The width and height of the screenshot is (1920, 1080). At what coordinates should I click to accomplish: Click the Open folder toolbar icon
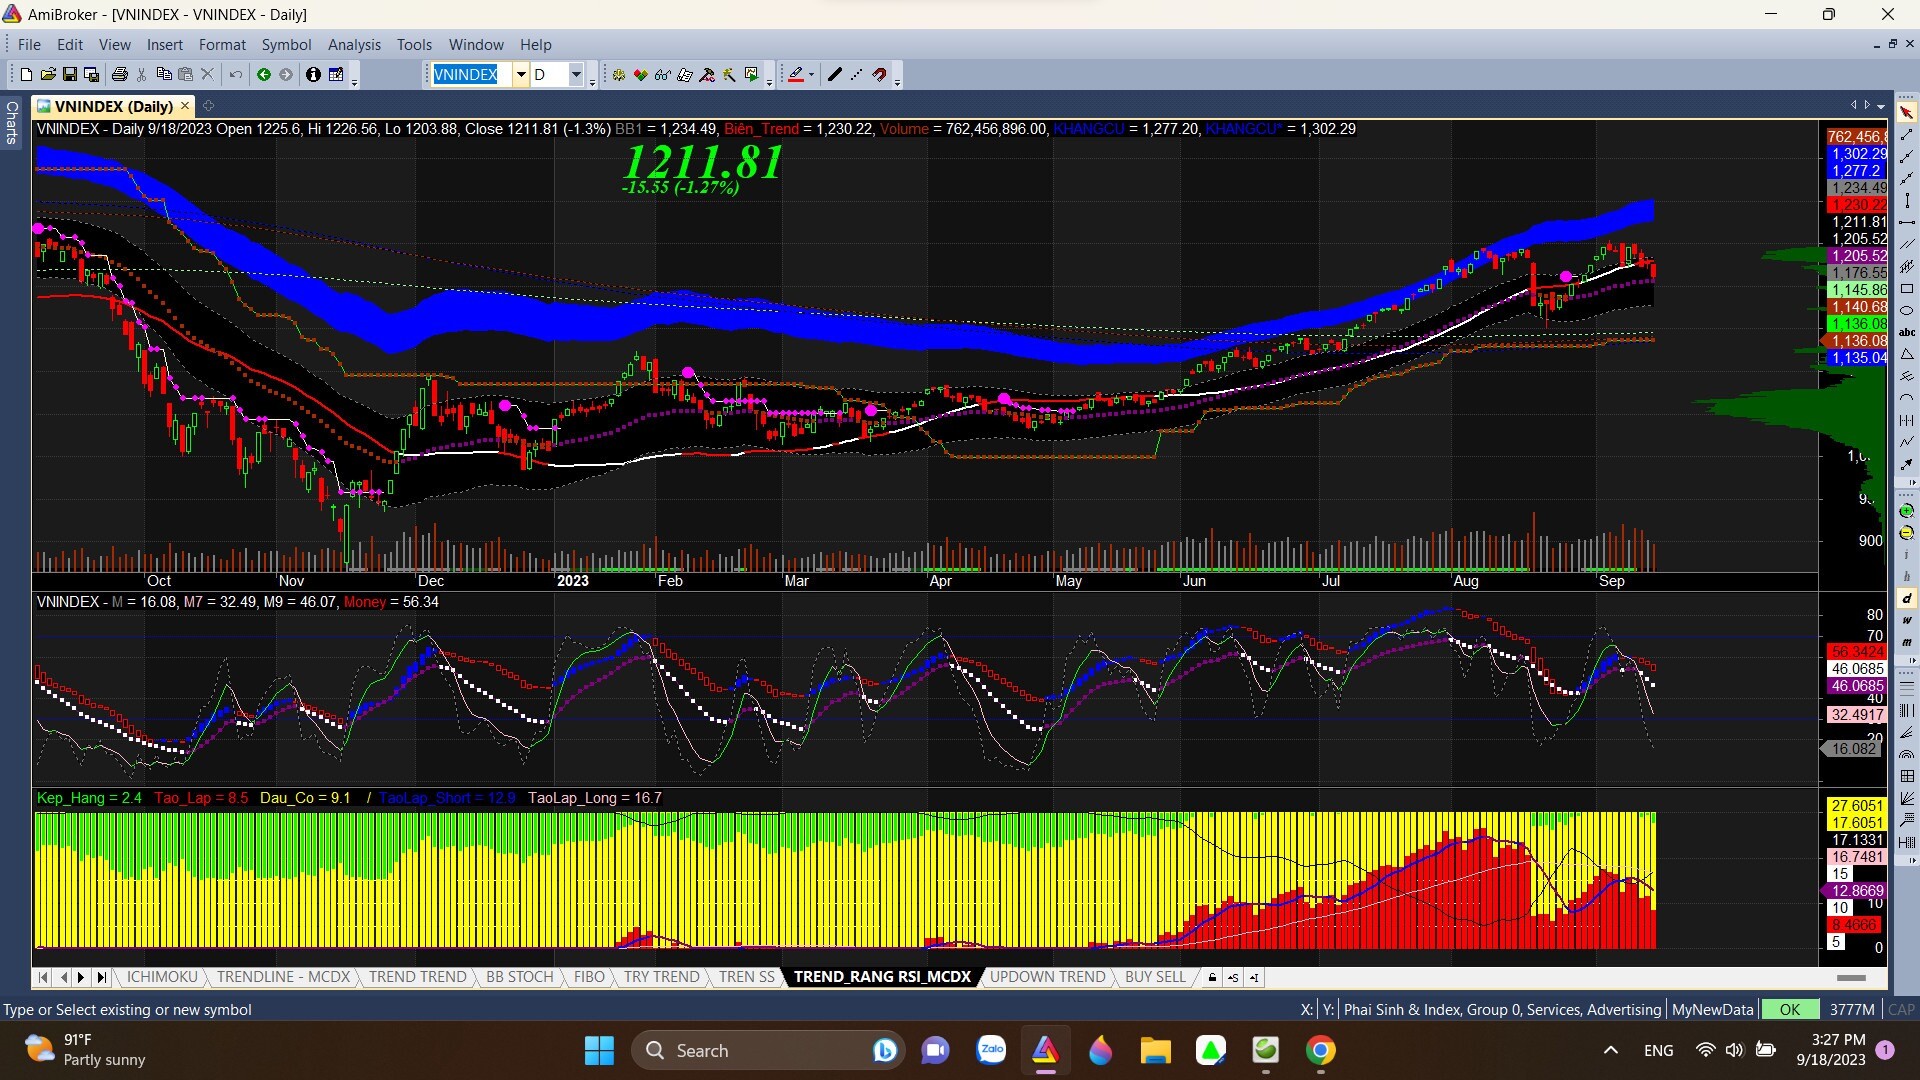tap(48, 75)
